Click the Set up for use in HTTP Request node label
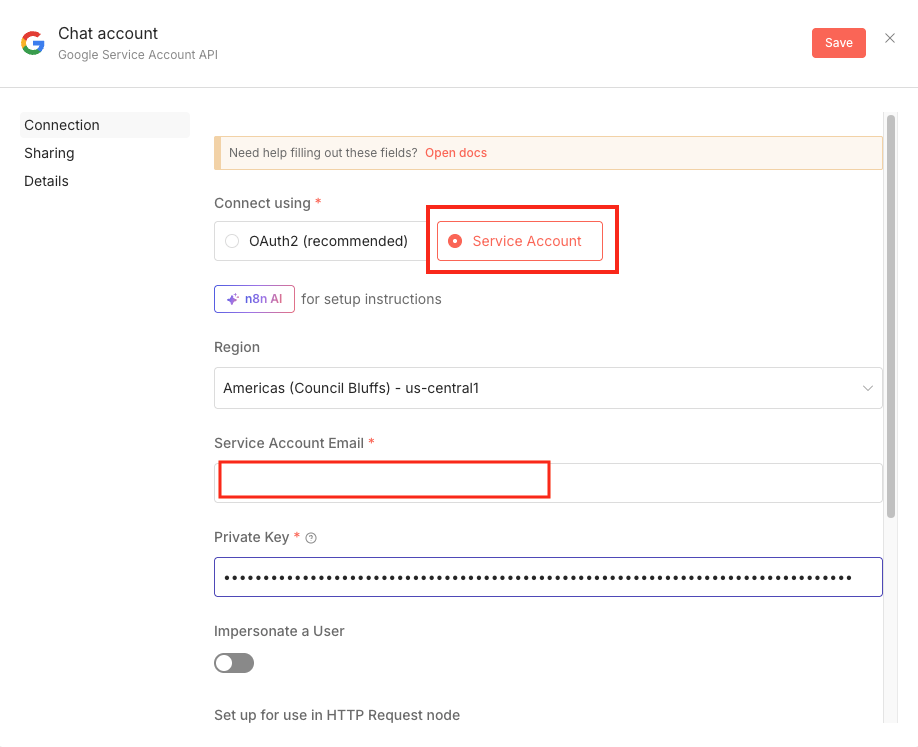 tap(336, 715)
